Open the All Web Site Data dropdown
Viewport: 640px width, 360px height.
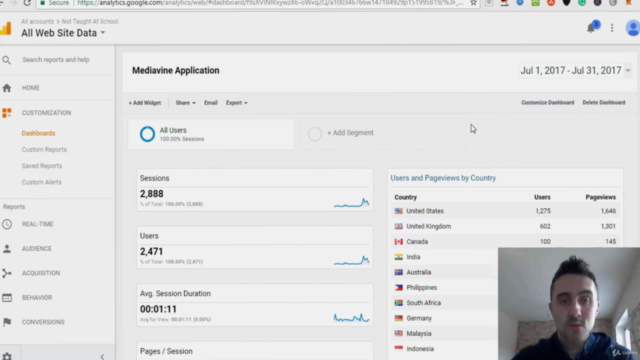[x=63, y=33]
